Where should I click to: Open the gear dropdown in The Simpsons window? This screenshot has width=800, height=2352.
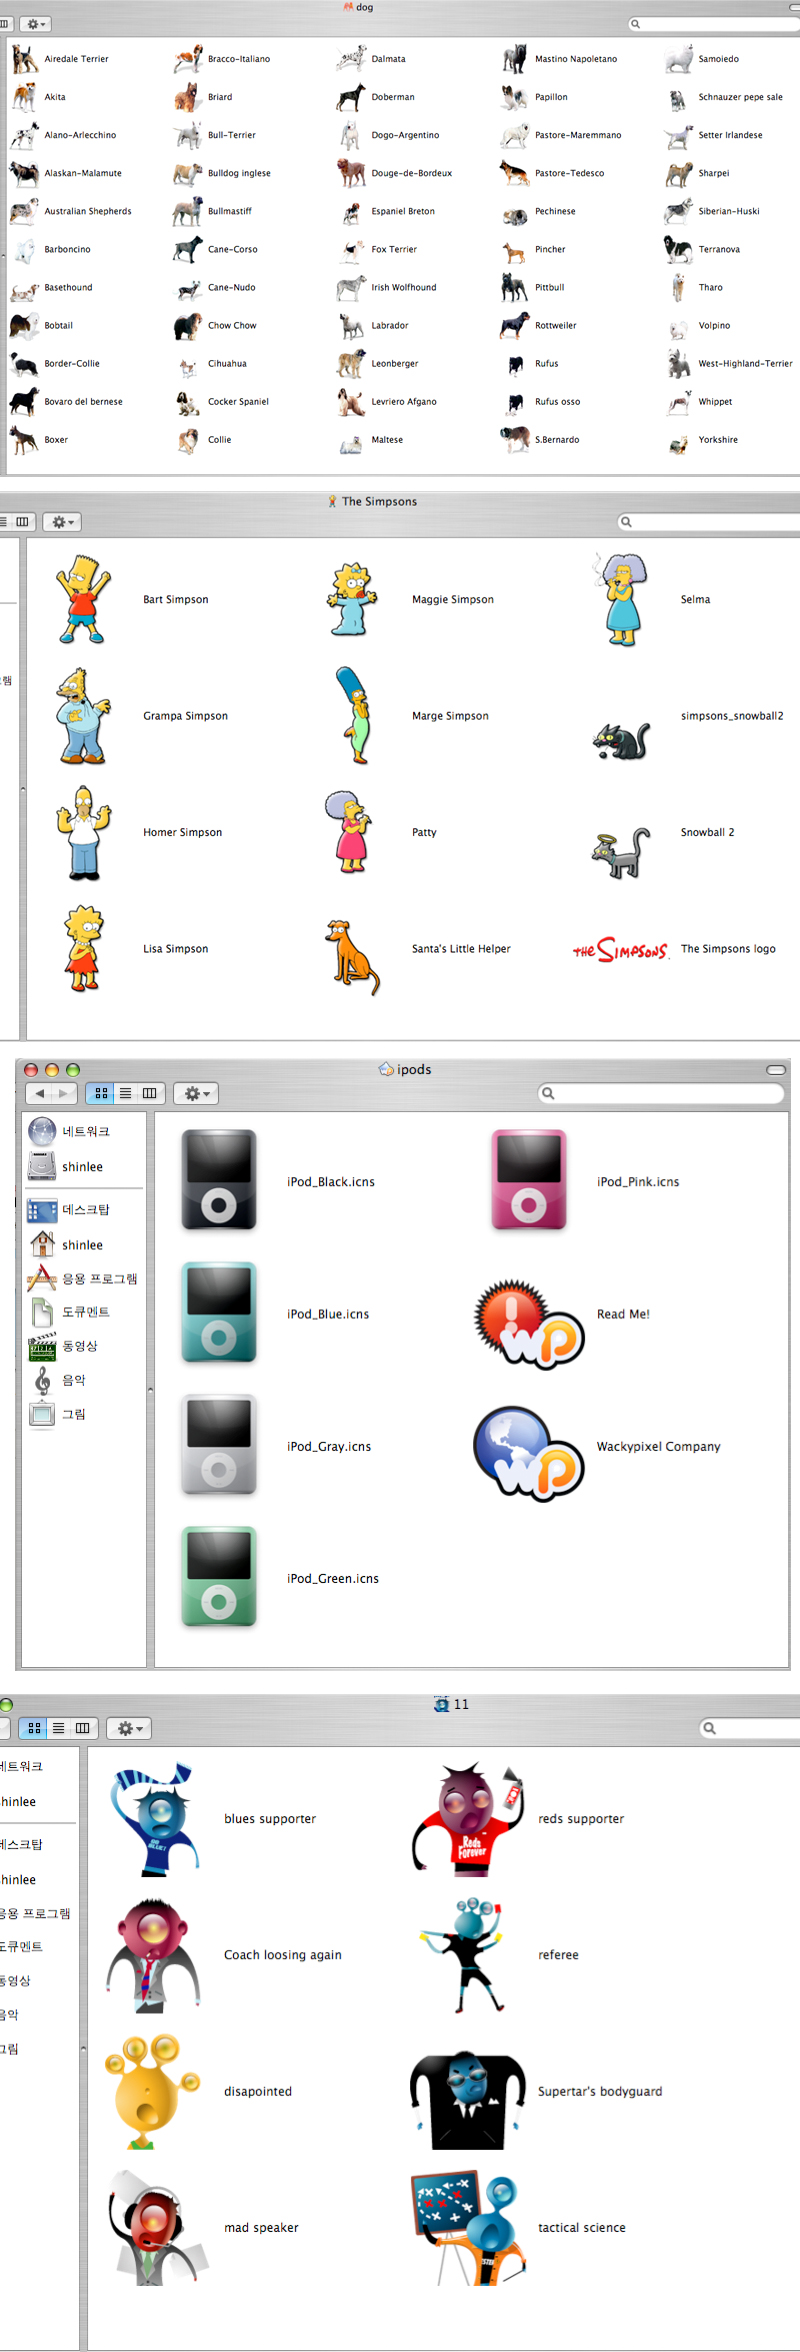pos(62,522)
